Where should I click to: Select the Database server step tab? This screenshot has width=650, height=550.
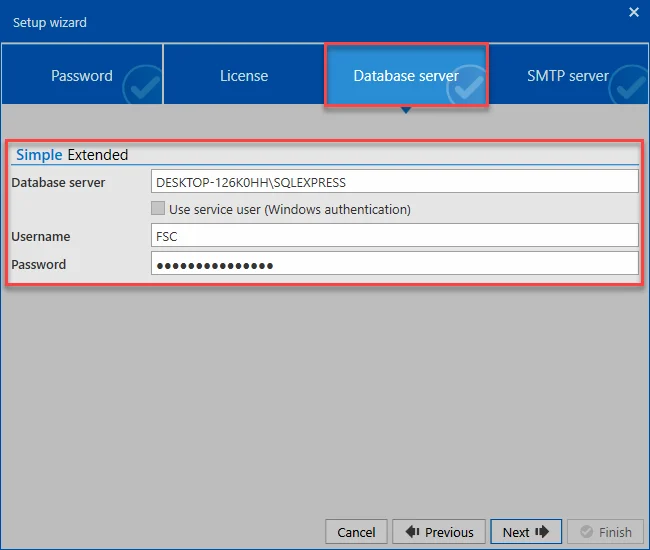(406, 75)
